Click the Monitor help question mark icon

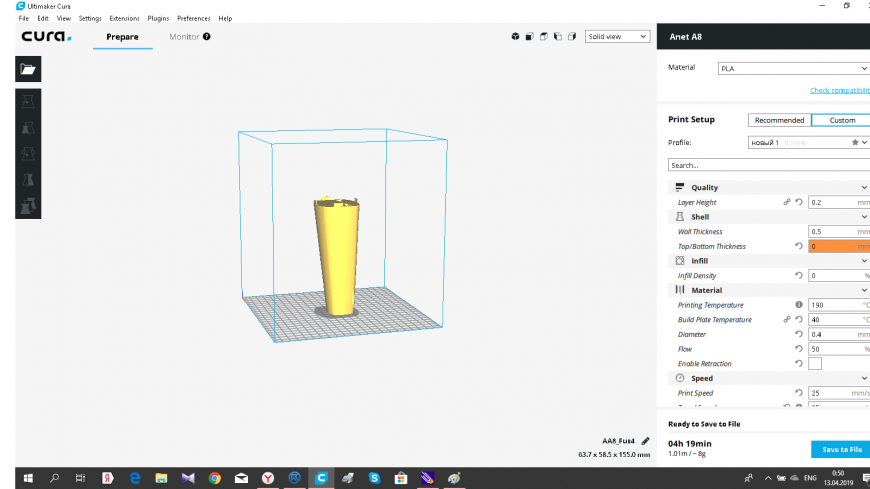(x=206, y=37)
